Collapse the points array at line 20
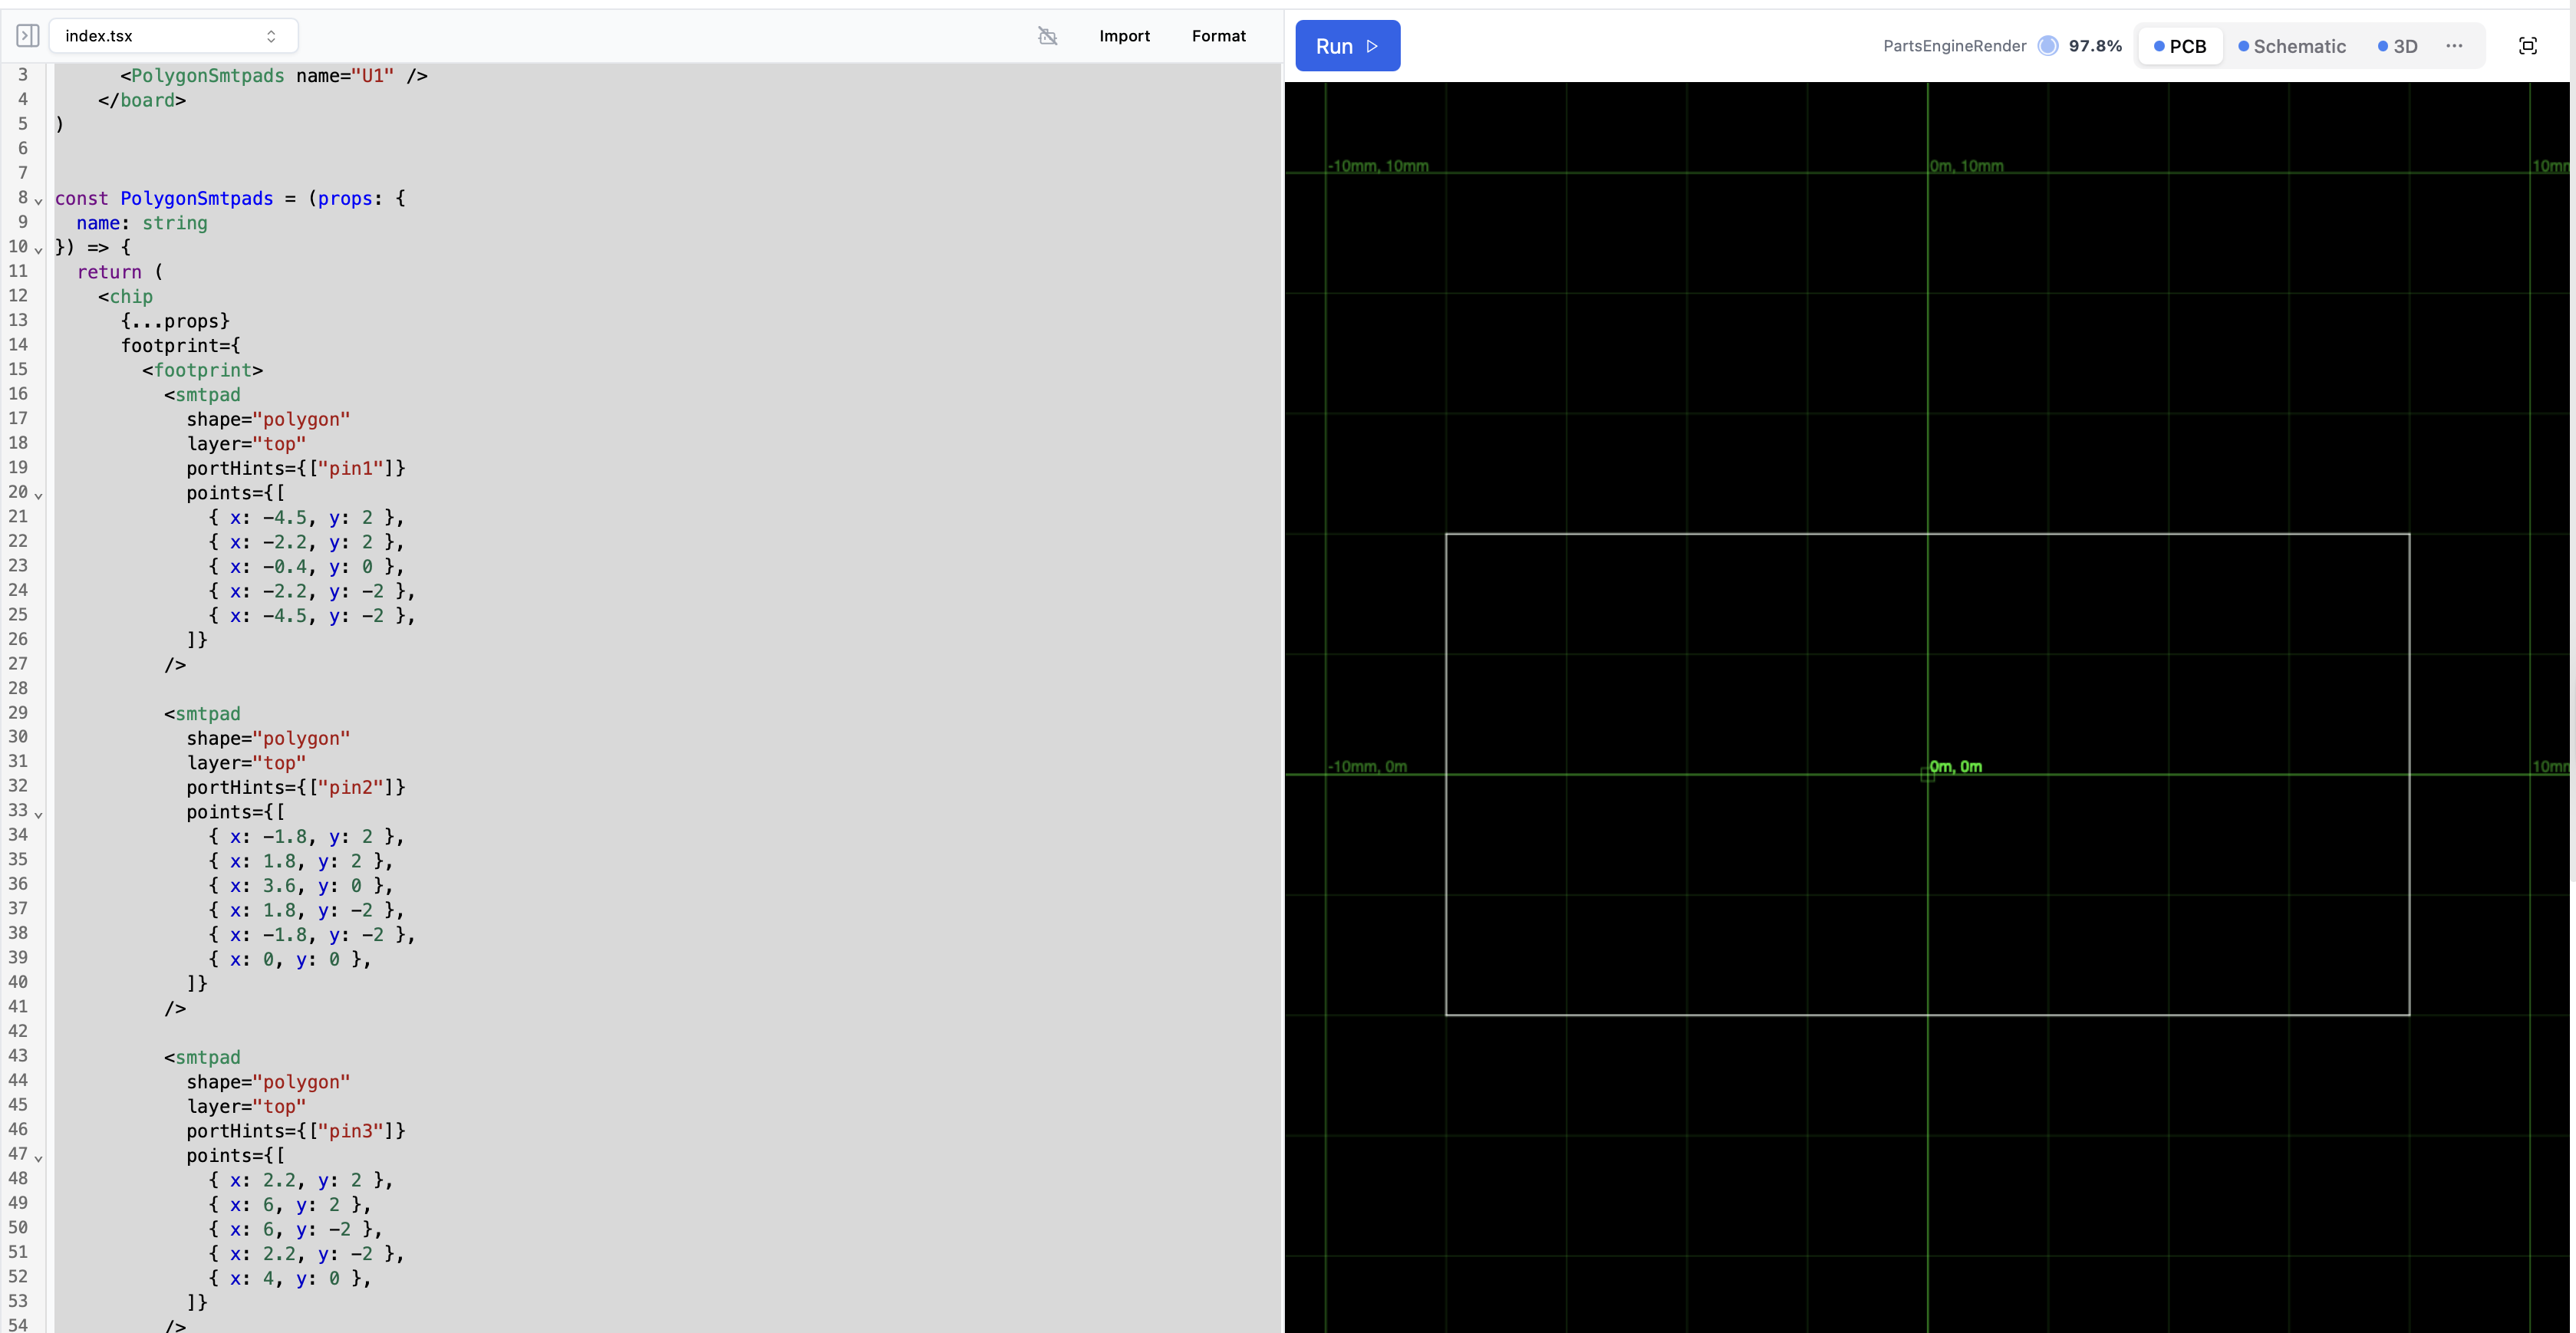The image size is (2576, 1333). coord(39,495)
